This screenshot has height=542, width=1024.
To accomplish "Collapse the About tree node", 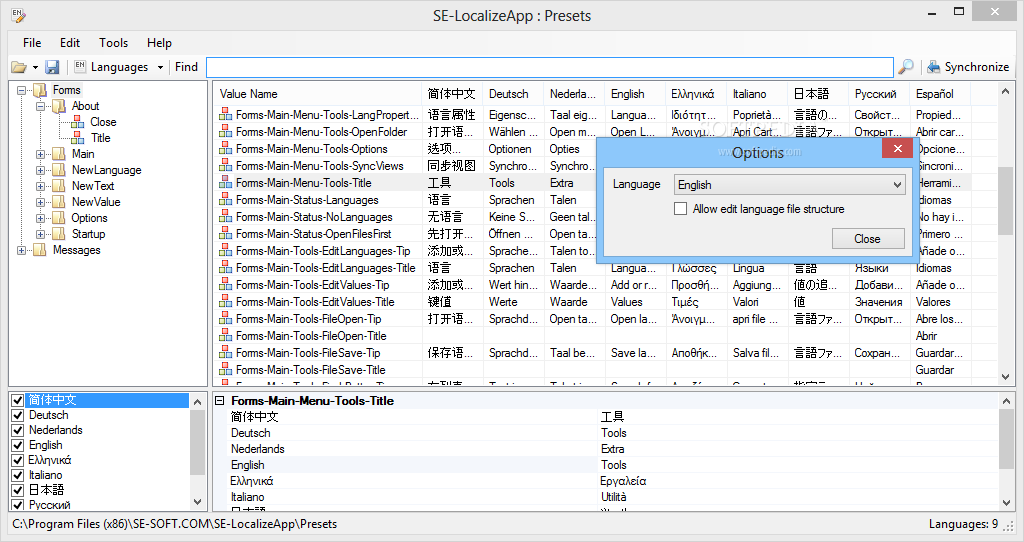I will point(40,106).
